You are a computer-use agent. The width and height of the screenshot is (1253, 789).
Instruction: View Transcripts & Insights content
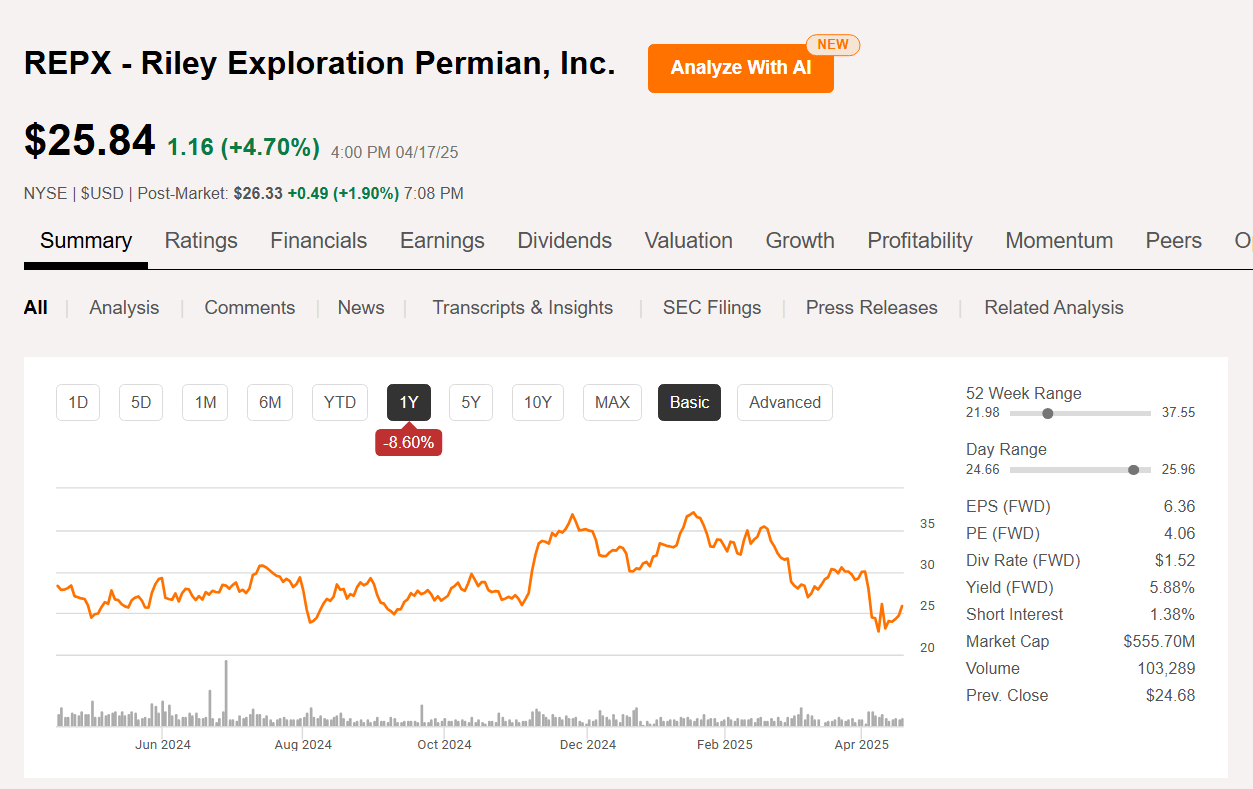click(x=522, y=307)
